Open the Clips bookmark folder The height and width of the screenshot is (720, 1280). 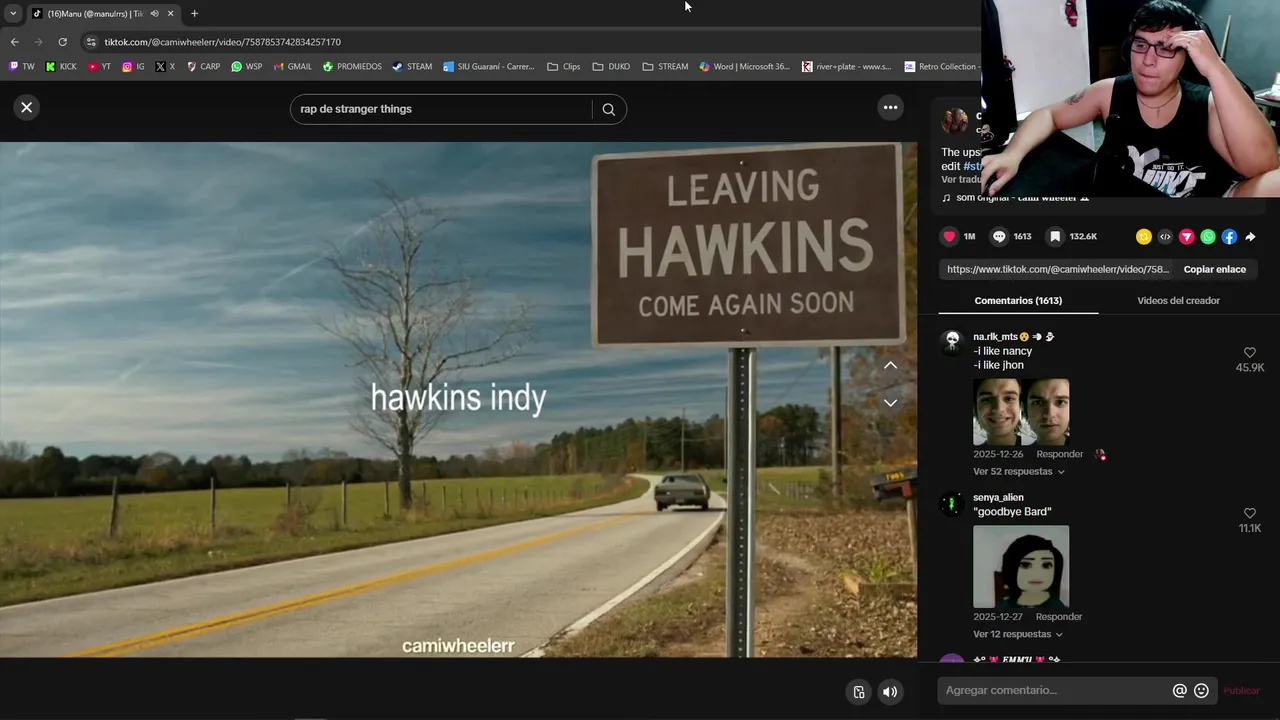pyautogui.click(x=564, y=67)
